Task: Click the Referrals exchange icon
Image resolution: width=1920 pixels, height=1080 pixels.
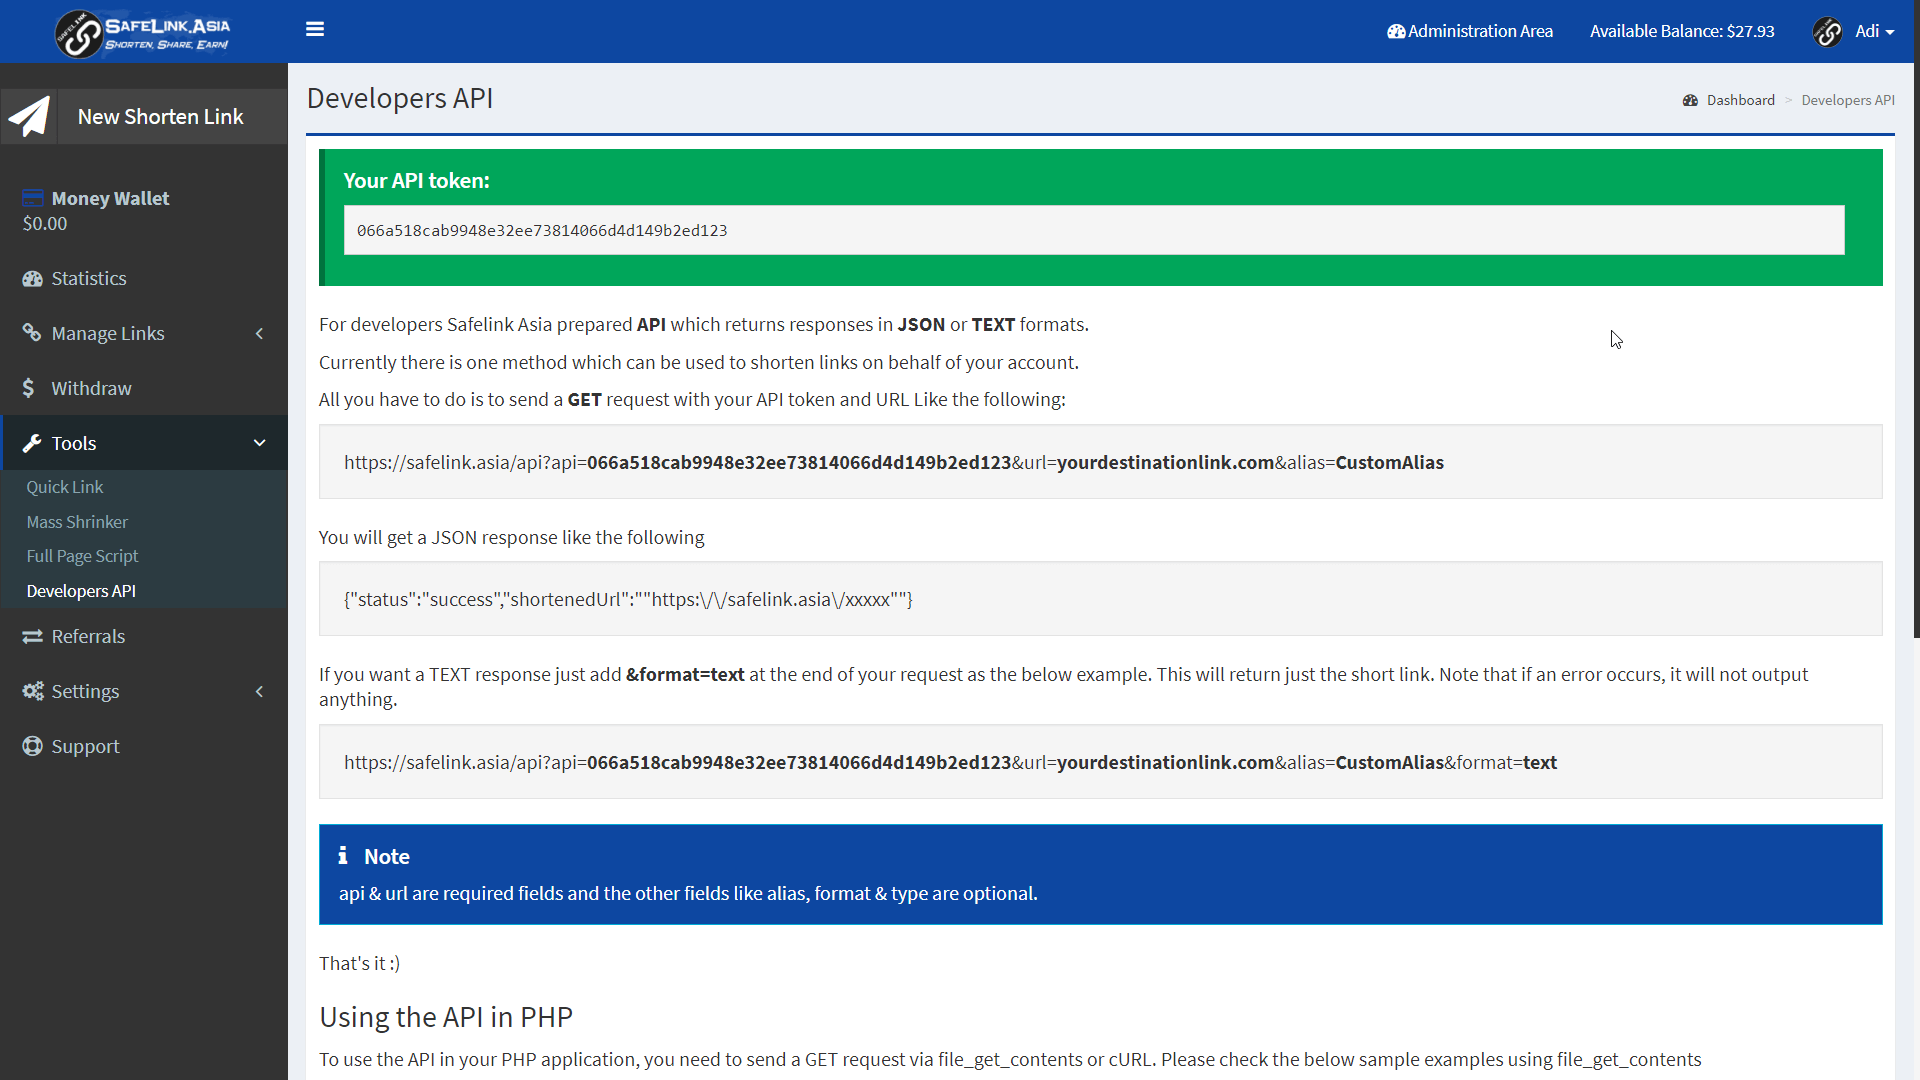Action: pyautogui.click(x=32, y=636)
